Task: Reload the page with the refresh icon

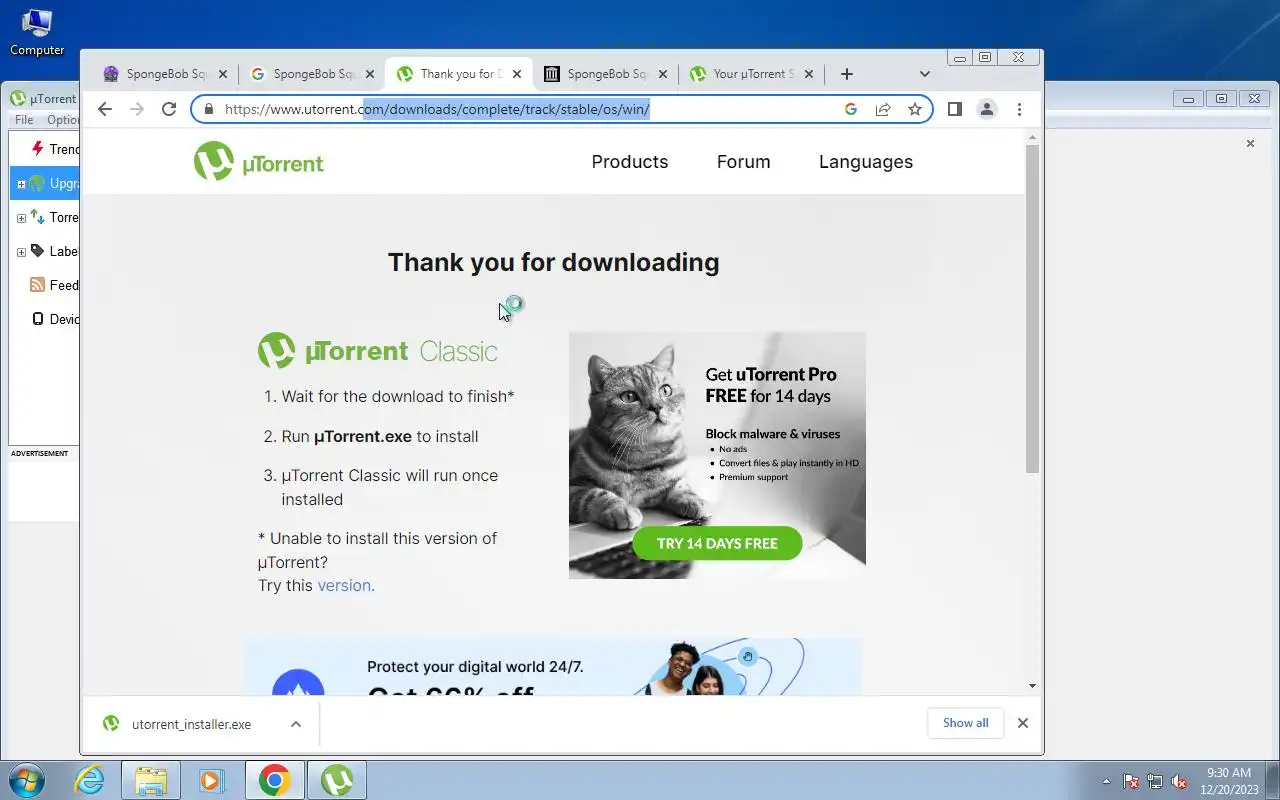Action: (x=169, y=109)
